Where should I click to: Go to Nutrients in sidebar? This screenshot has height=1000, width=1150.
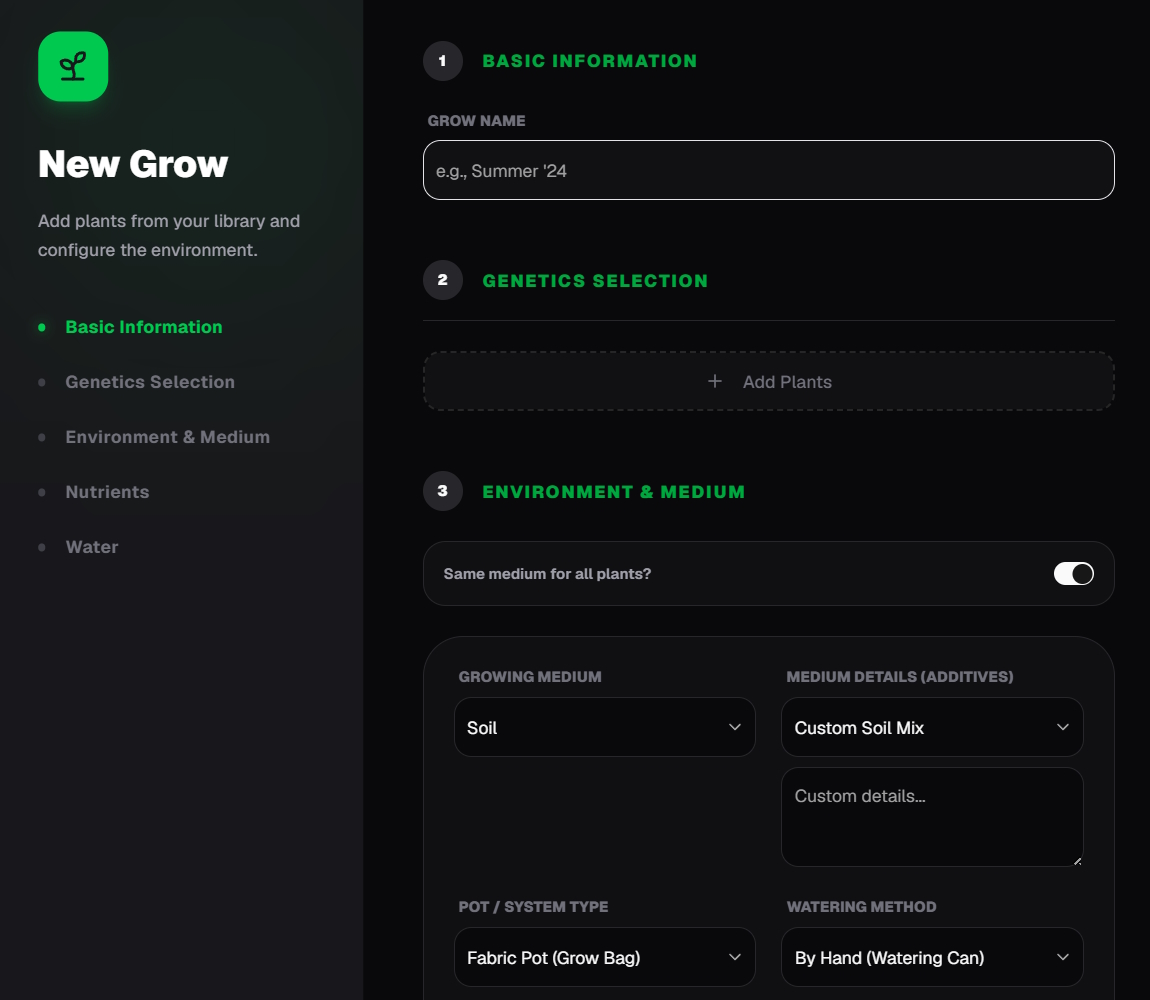pyautogui.click(x=107, y=492)
